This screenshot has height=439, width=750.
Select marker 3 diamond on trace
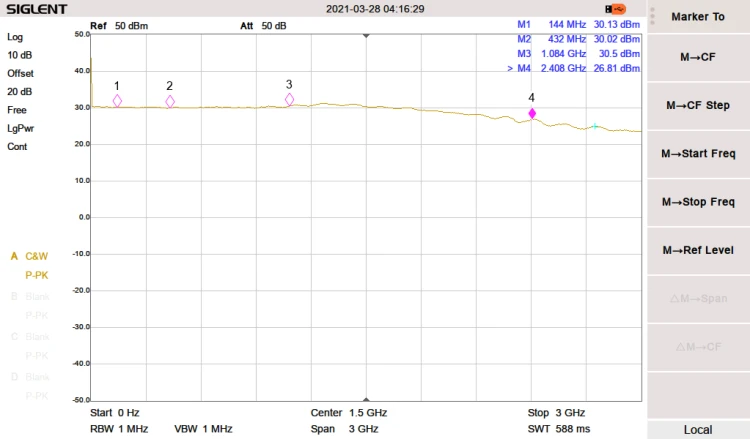tap(289, 99)
